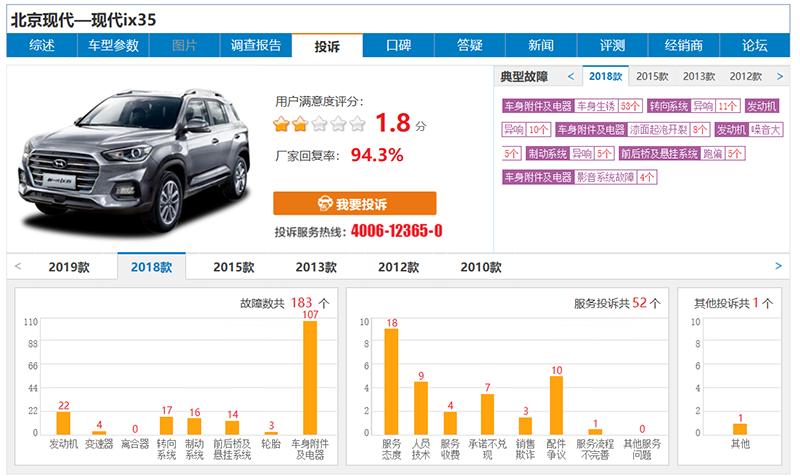Click next arrow in 典型故障 year tabs

click(780, 77)
